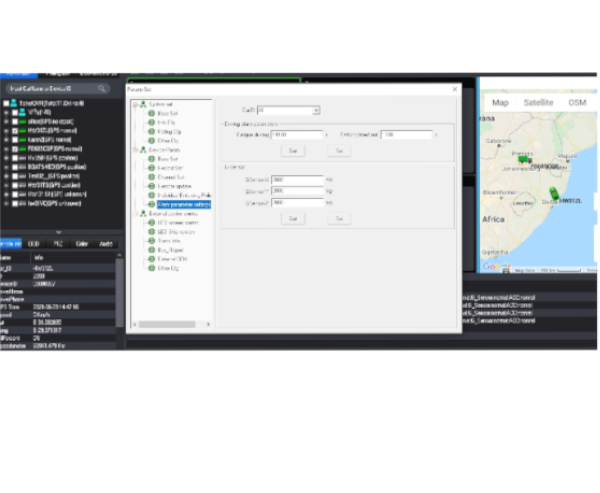Collapse the System set tree node

135,105
